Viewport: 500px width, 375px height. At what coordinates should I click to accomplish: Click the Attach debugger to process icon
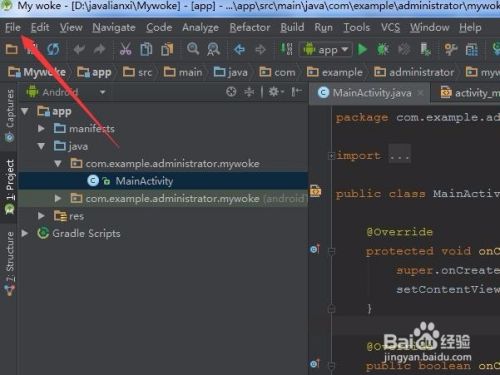click(425, 49)
